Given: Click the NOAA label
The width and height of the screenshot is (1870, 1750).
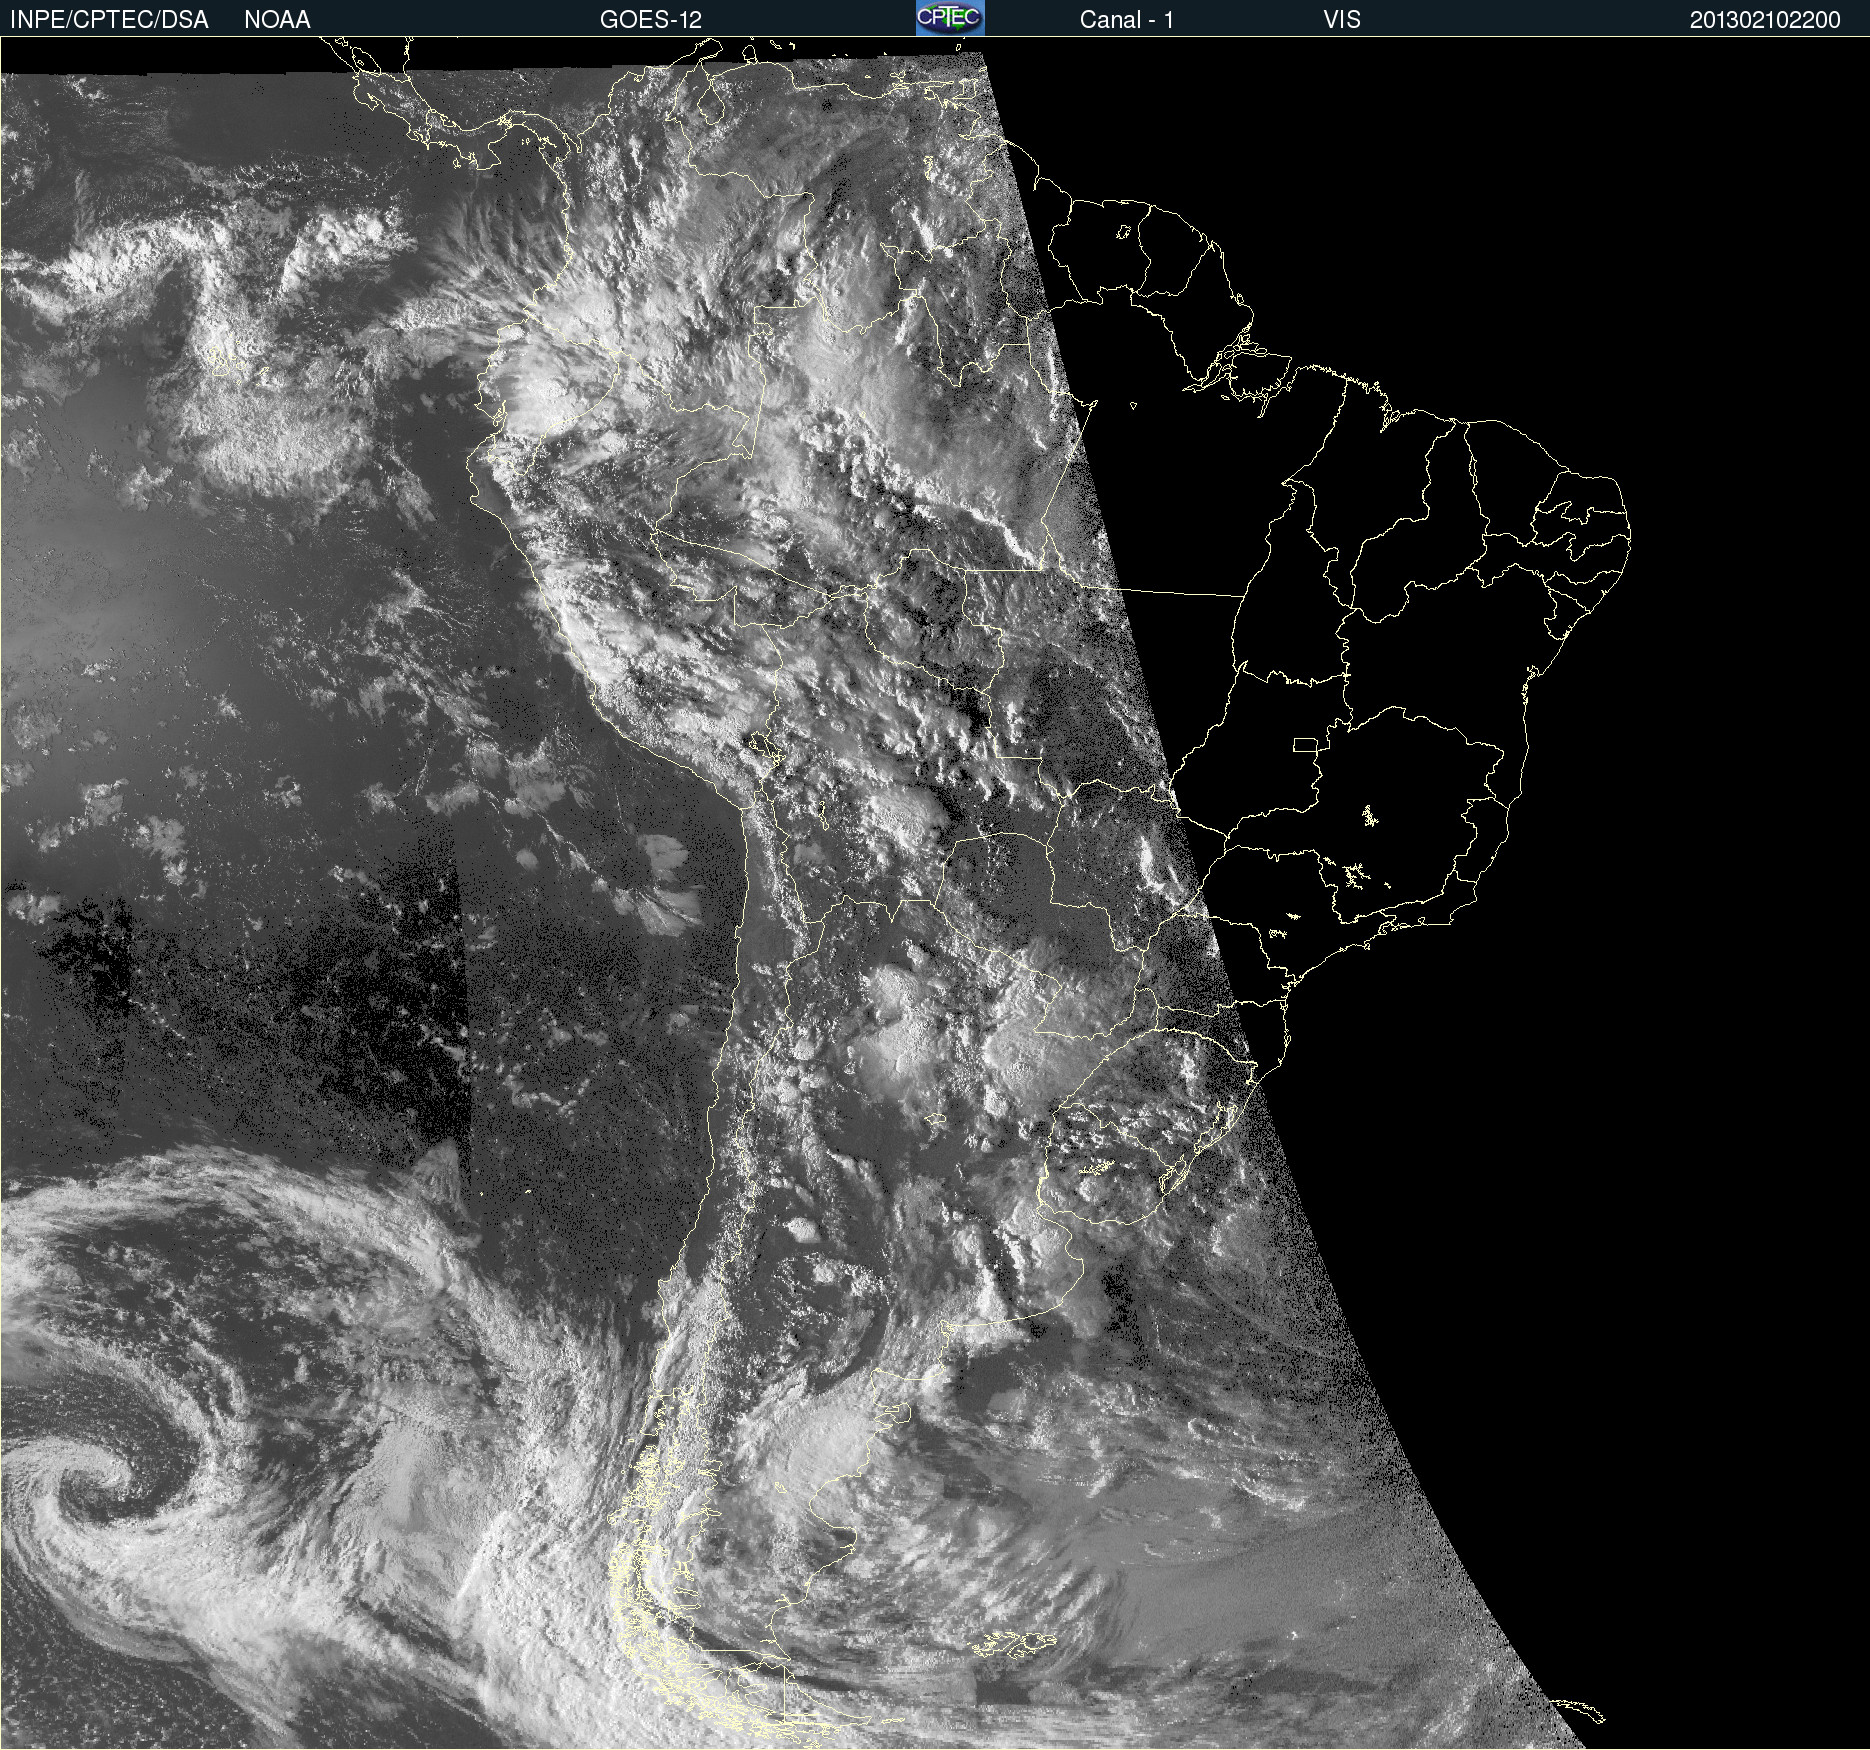Looking at the screenshot, I should point(277,20).
